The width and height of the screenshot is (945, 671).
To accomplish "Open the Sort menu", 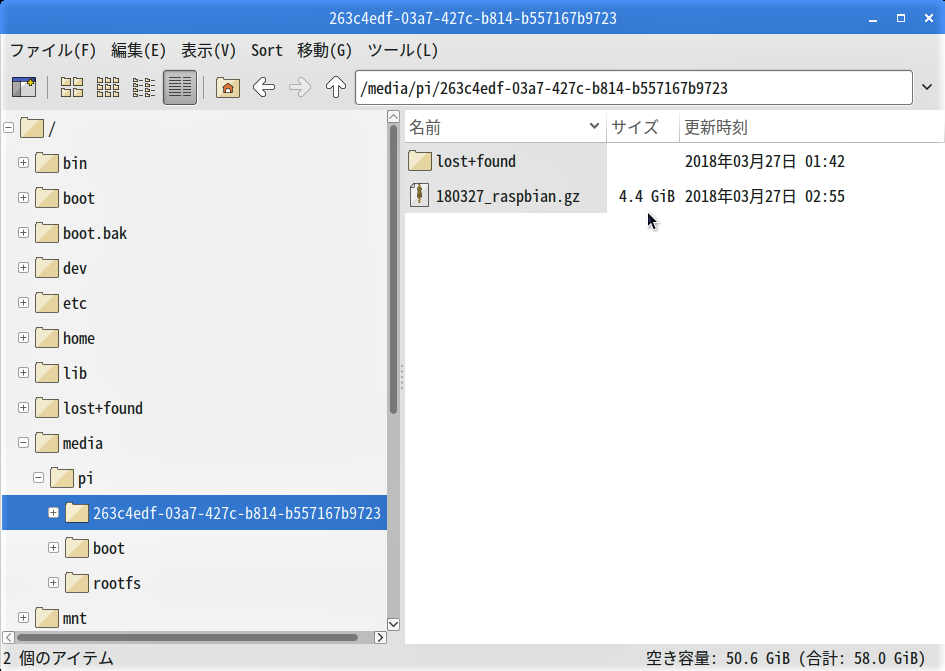I will coord(266,51).
